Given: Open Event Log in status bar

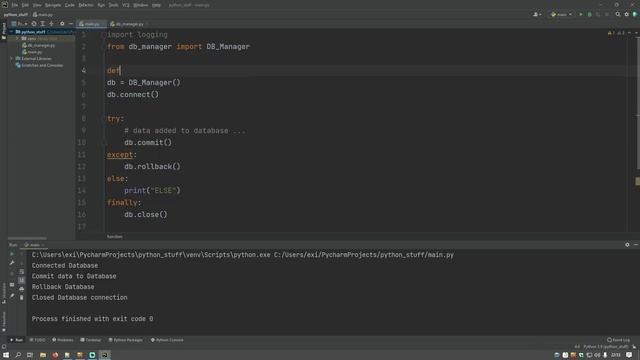Looking at the screenshot, I should [x=618, y=340].
